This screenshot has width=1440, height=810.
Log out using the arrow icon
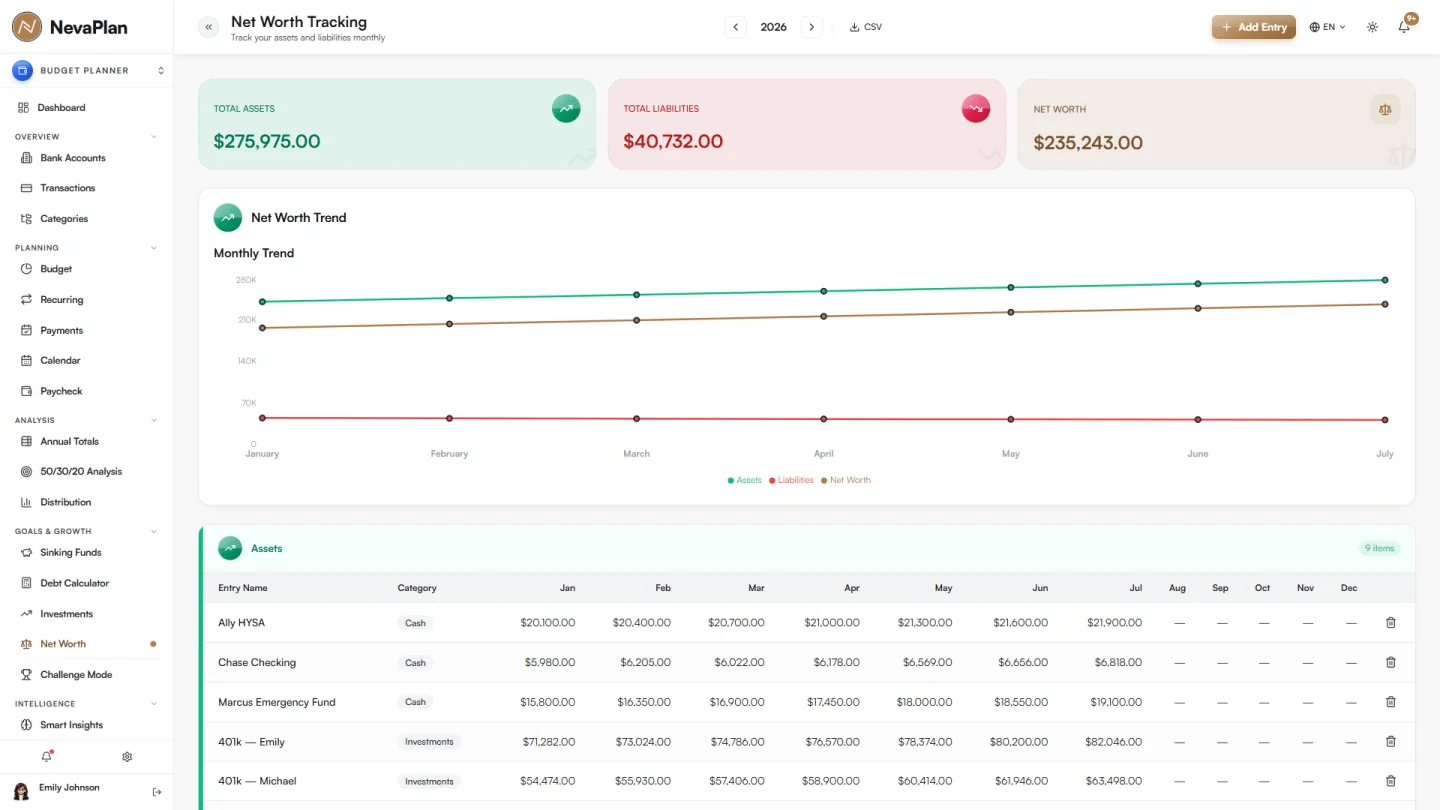[x=157, y=792]
